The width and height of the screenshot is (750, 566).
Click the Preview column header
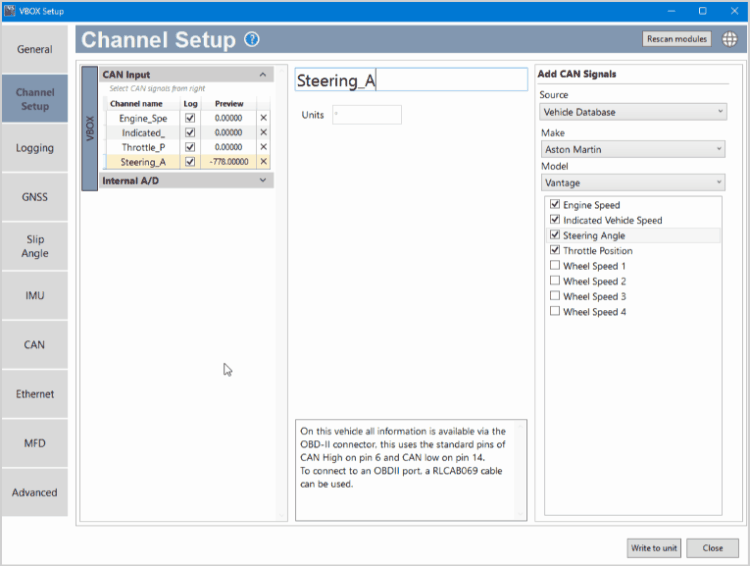229,103
